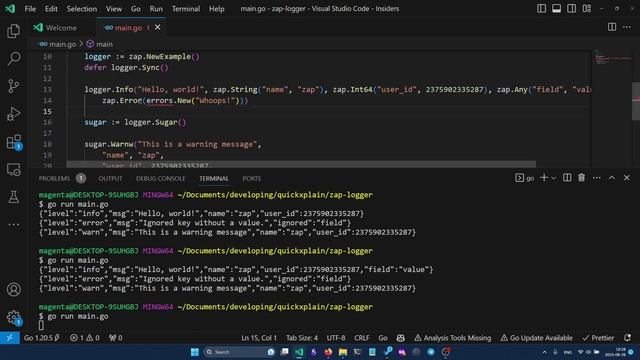Open the Source Control view

point(13,86)
